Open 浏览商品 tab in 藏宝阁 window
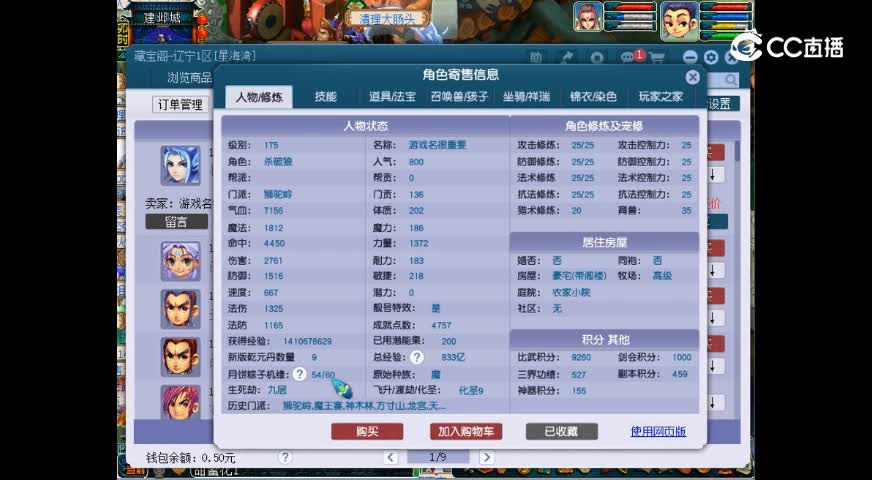Image resolution: width=872 pixels, height=480 pixels. (190, 78)
